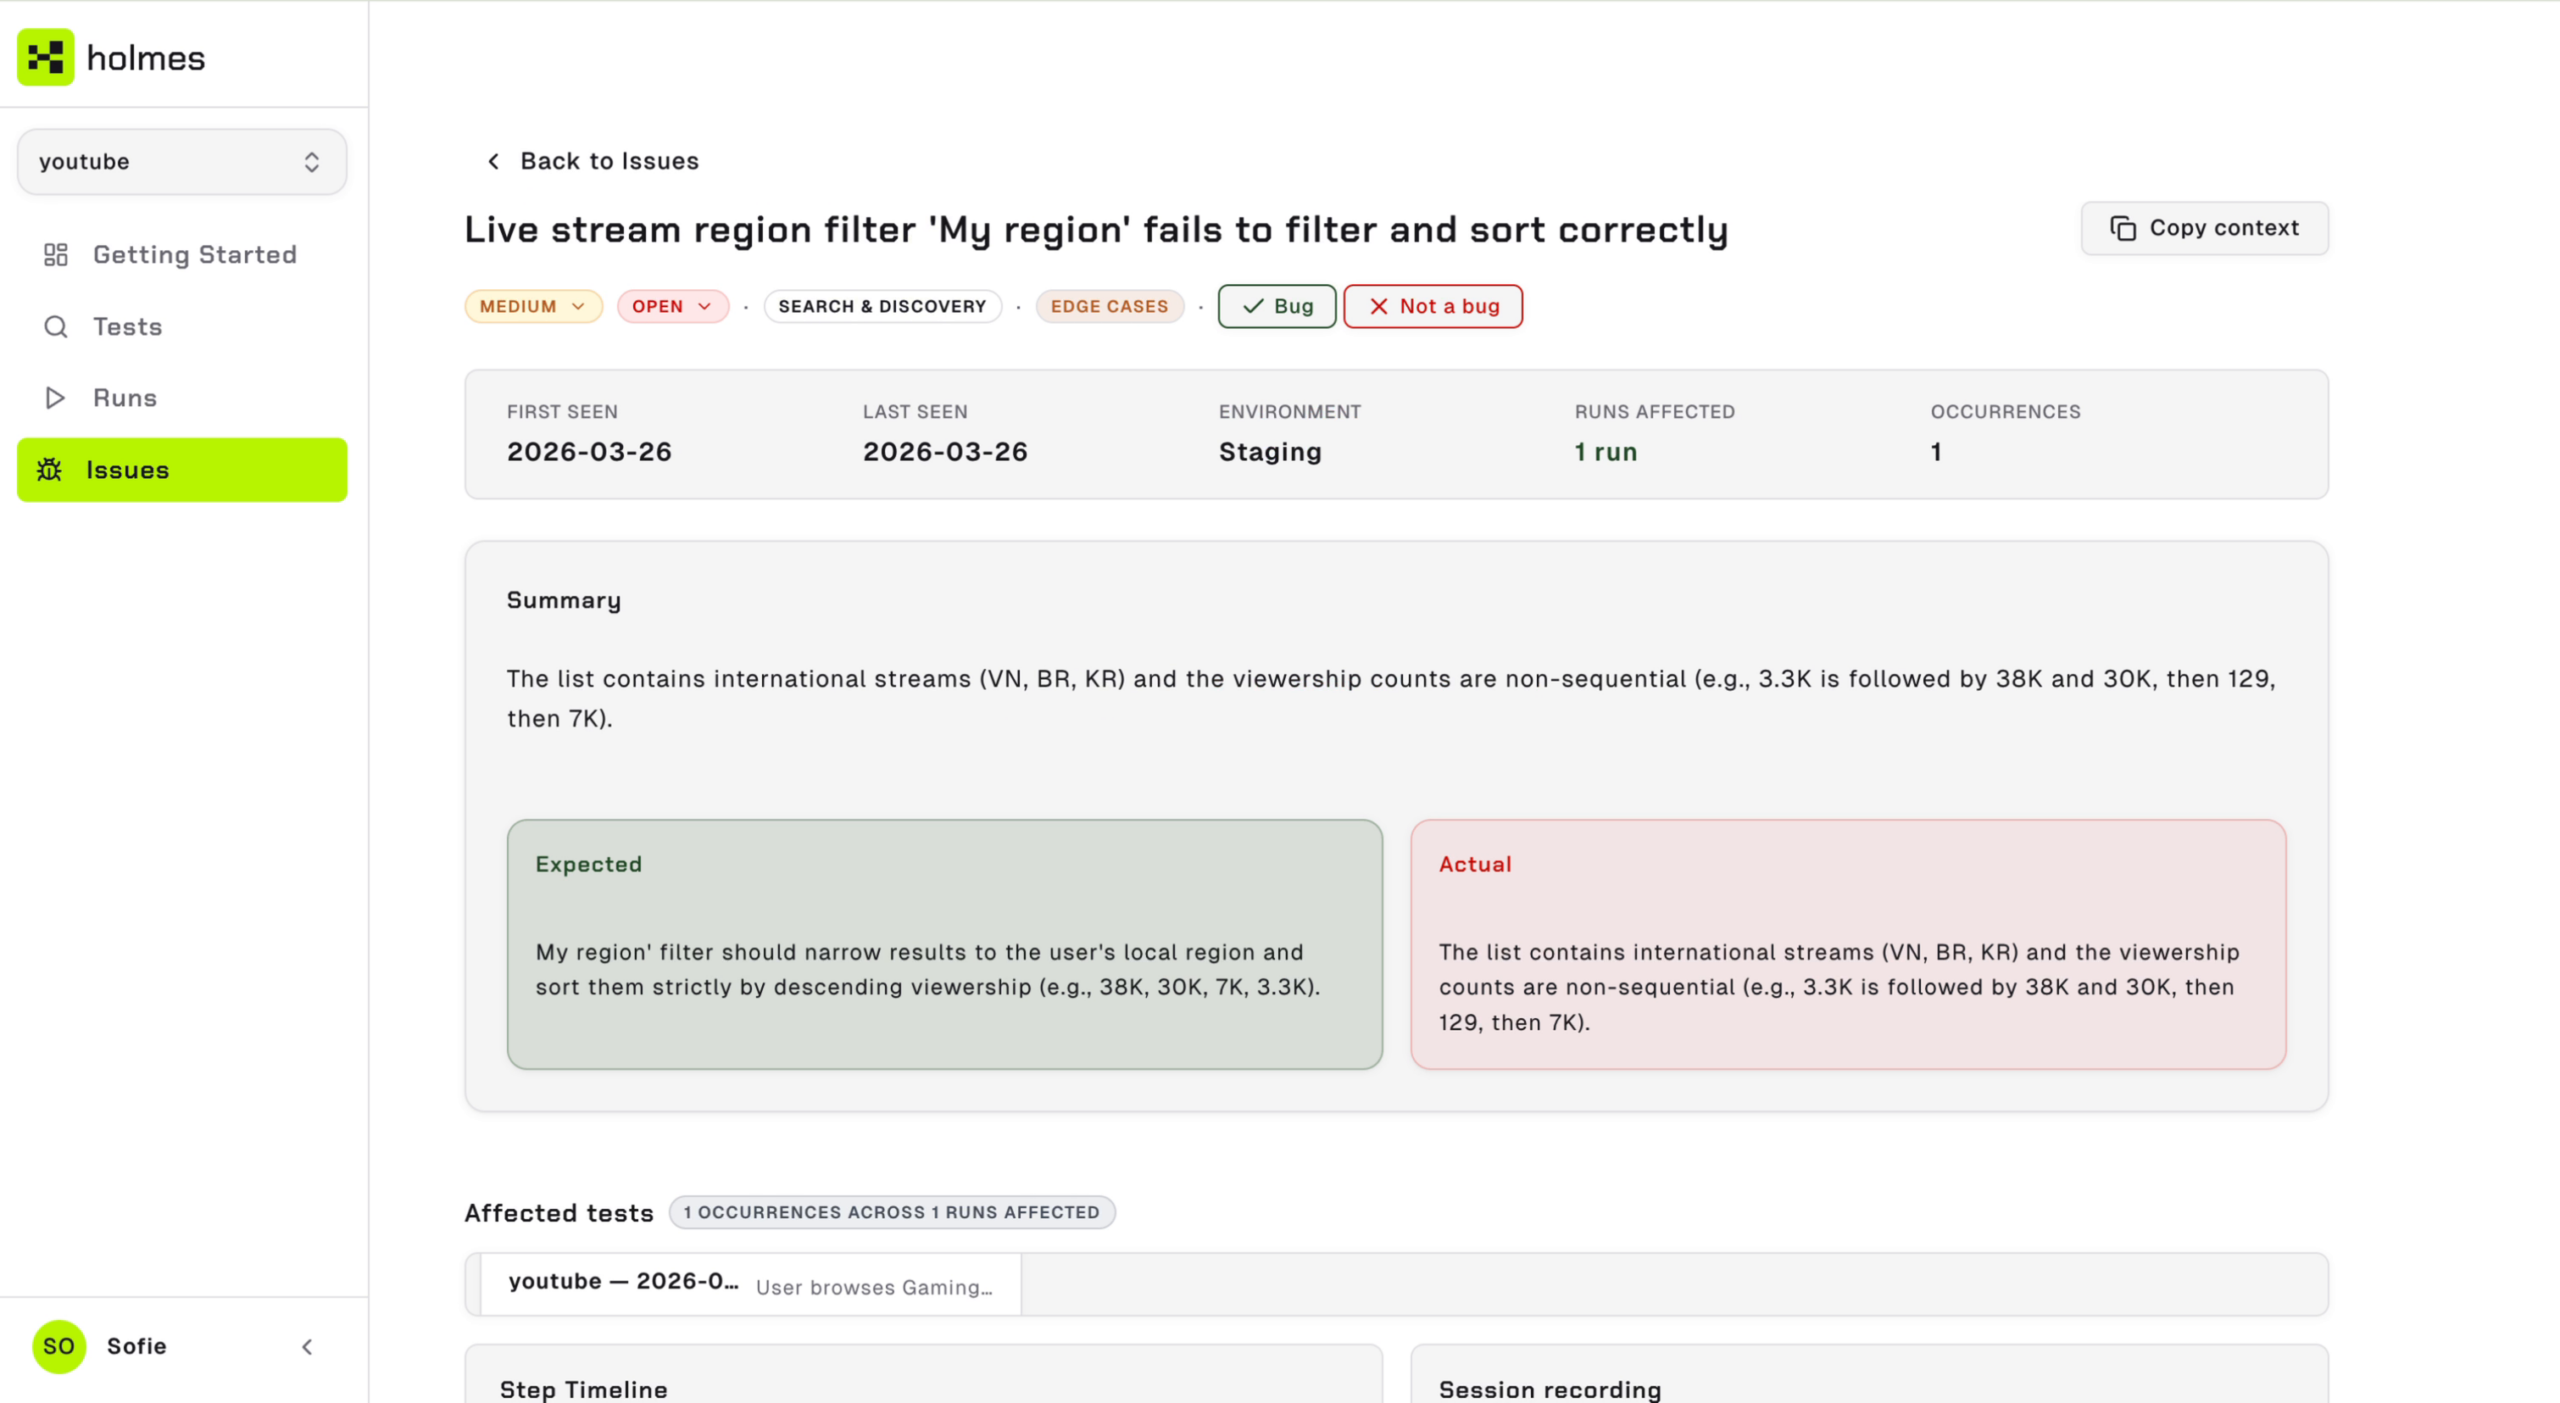Click the Runs play icon
The image size is (2560, 1403).
(56, 398)
